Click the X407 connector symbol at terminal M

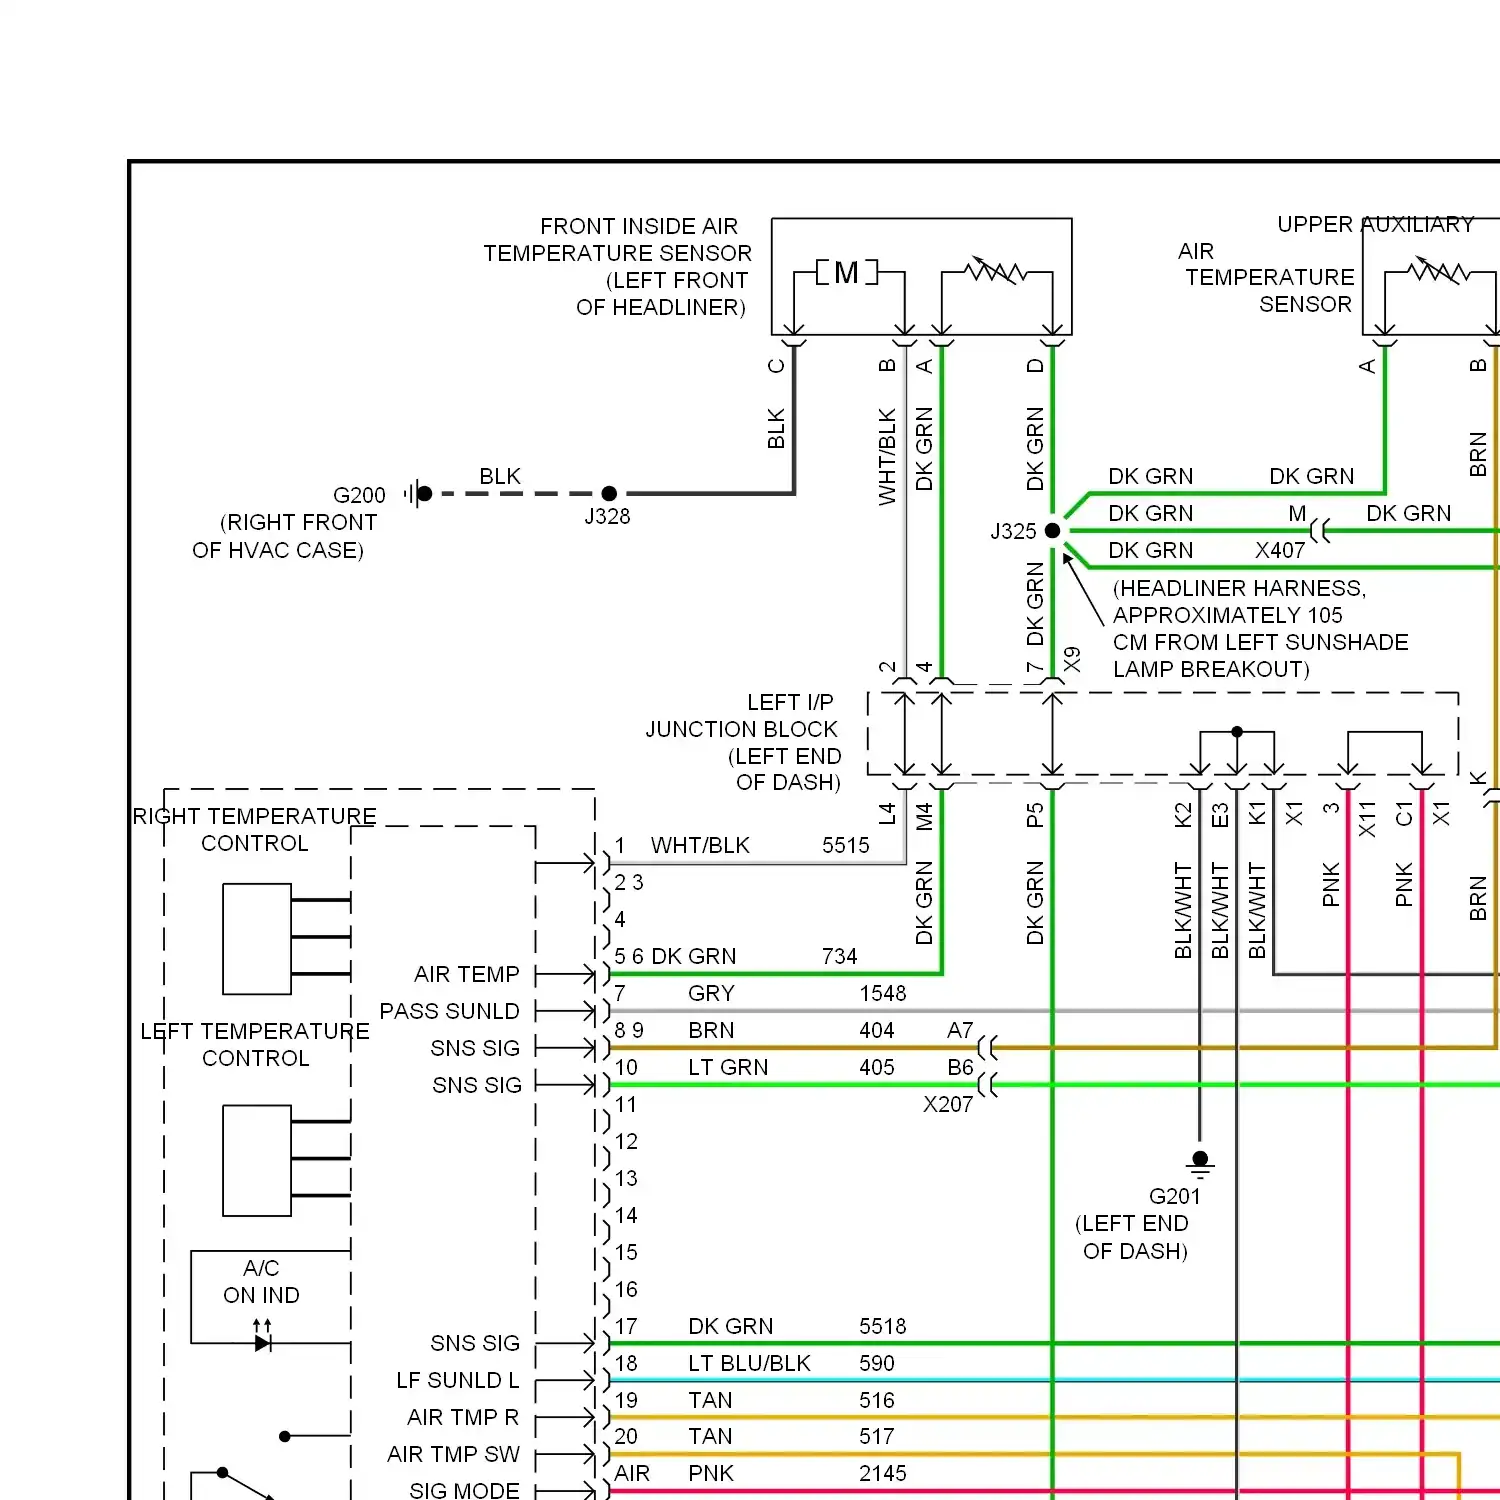[x=1320, y=531]
